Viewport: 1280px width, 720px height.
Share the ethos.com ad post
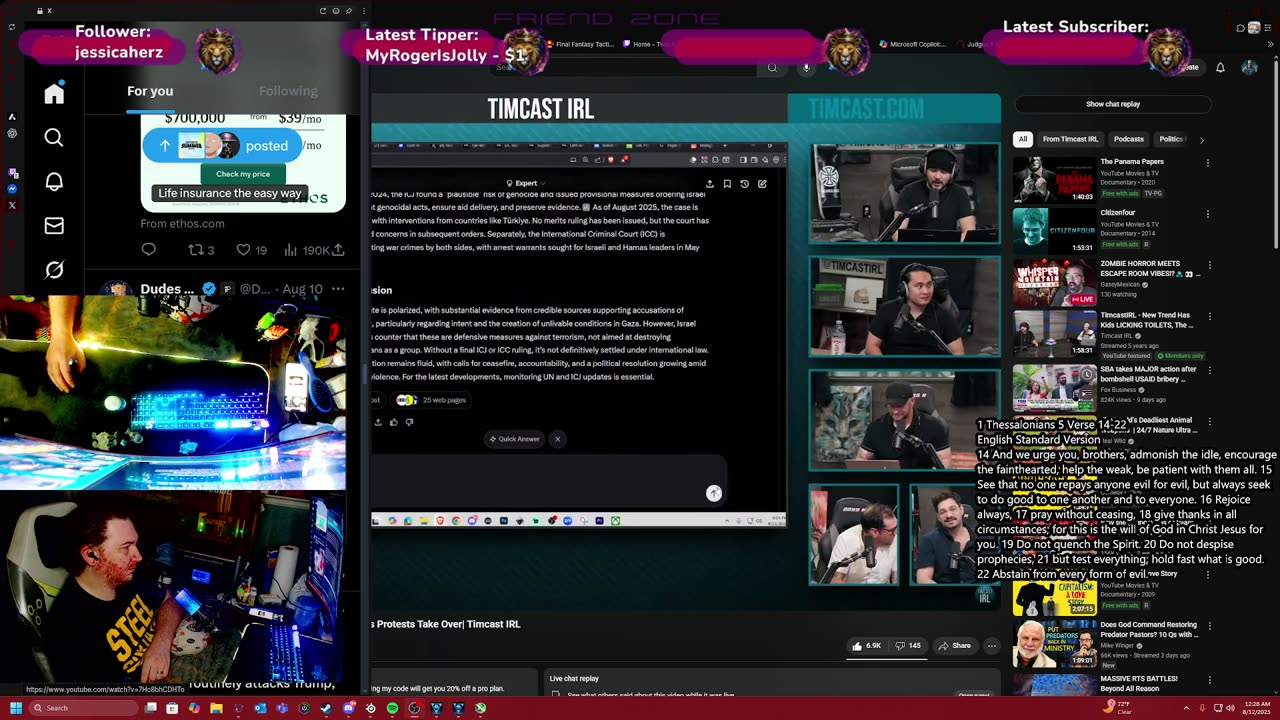[338, 250]
